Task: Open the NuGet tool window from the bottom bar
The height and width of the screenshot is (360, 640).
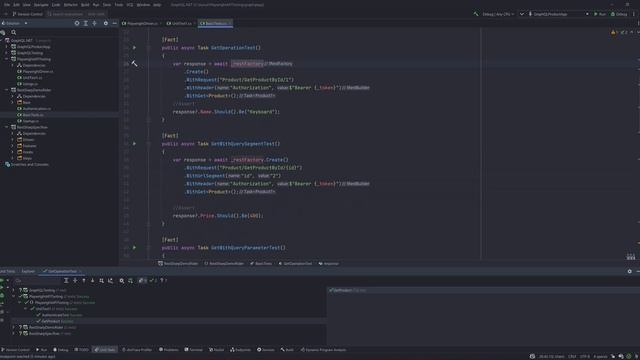Action: point(217,350)
